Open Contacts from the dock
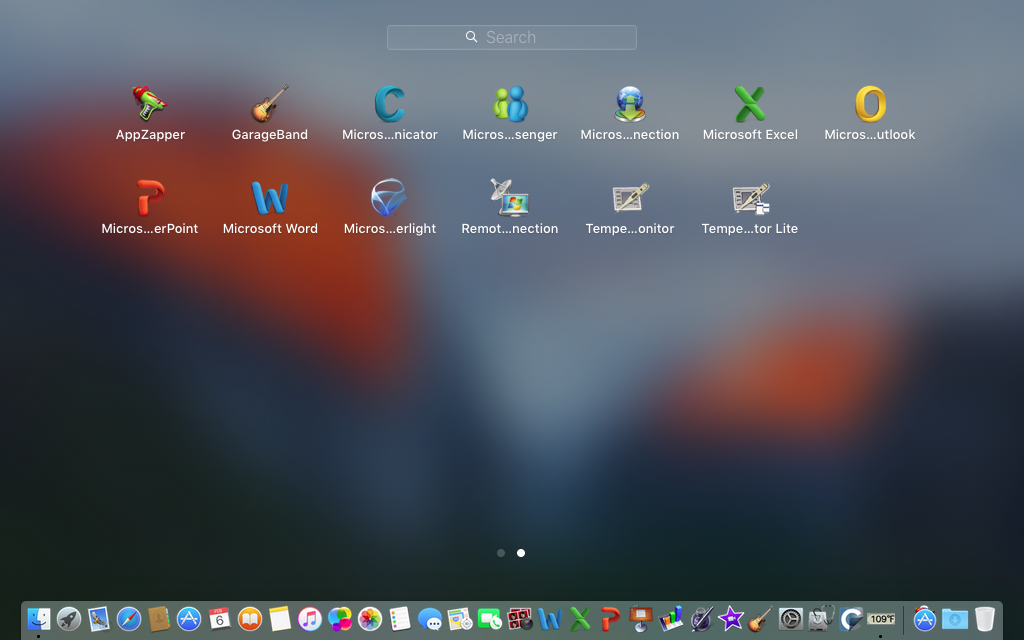1024x640 pixels. pos(159,618)
